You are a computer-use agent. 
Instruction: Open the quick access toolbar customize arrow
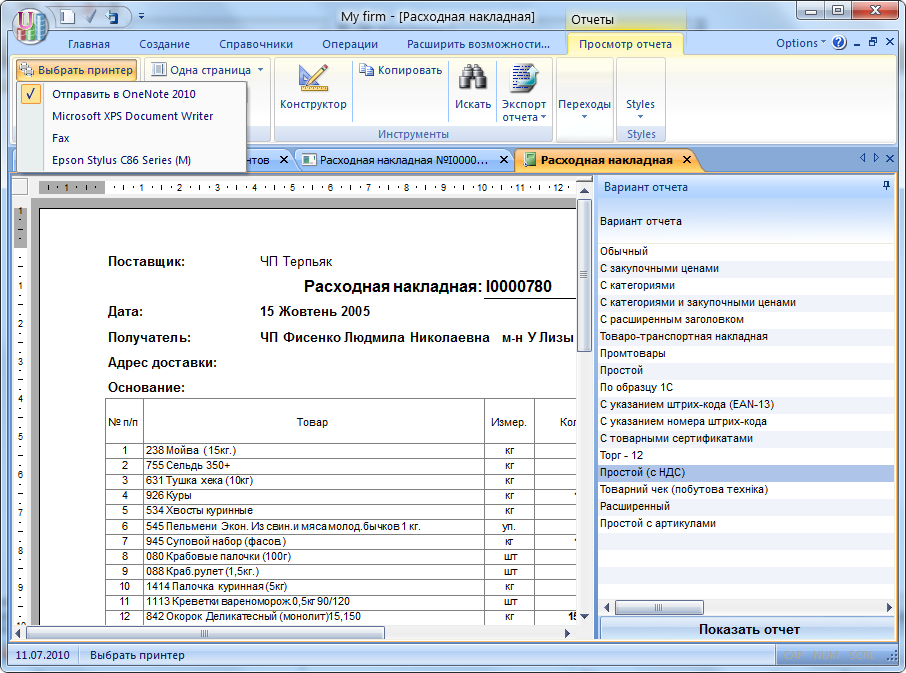(x=142, y=16)
